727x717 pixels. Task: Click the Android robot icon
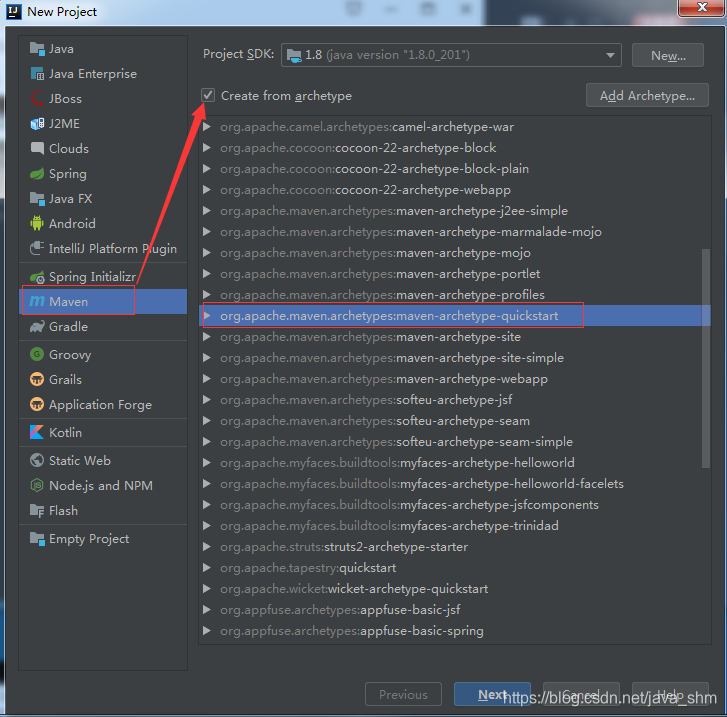point(37,224)
